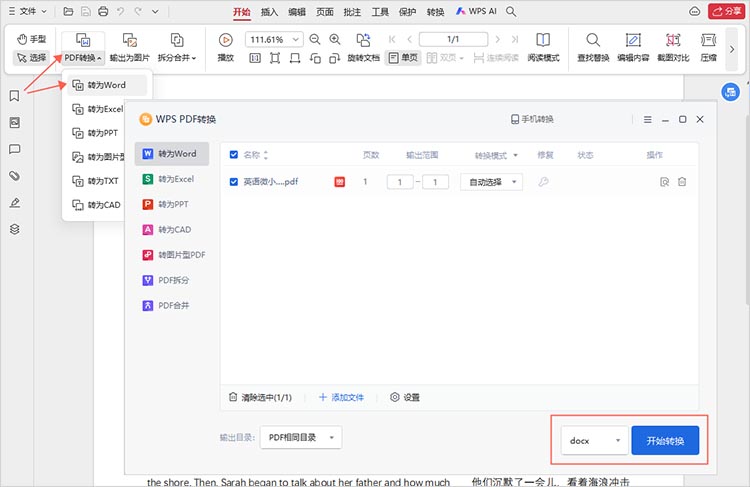Uncheck the 英语微小 pdf file checkbox

pos(234,182)
